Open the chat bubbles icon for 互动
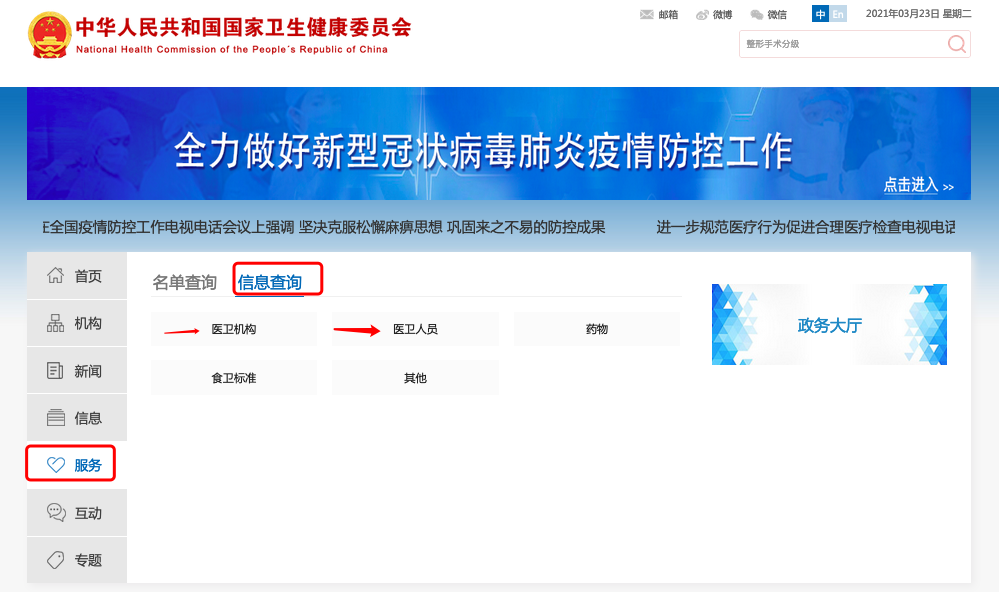The height and width of the screenshot is (592, 999). click(56, 512)
